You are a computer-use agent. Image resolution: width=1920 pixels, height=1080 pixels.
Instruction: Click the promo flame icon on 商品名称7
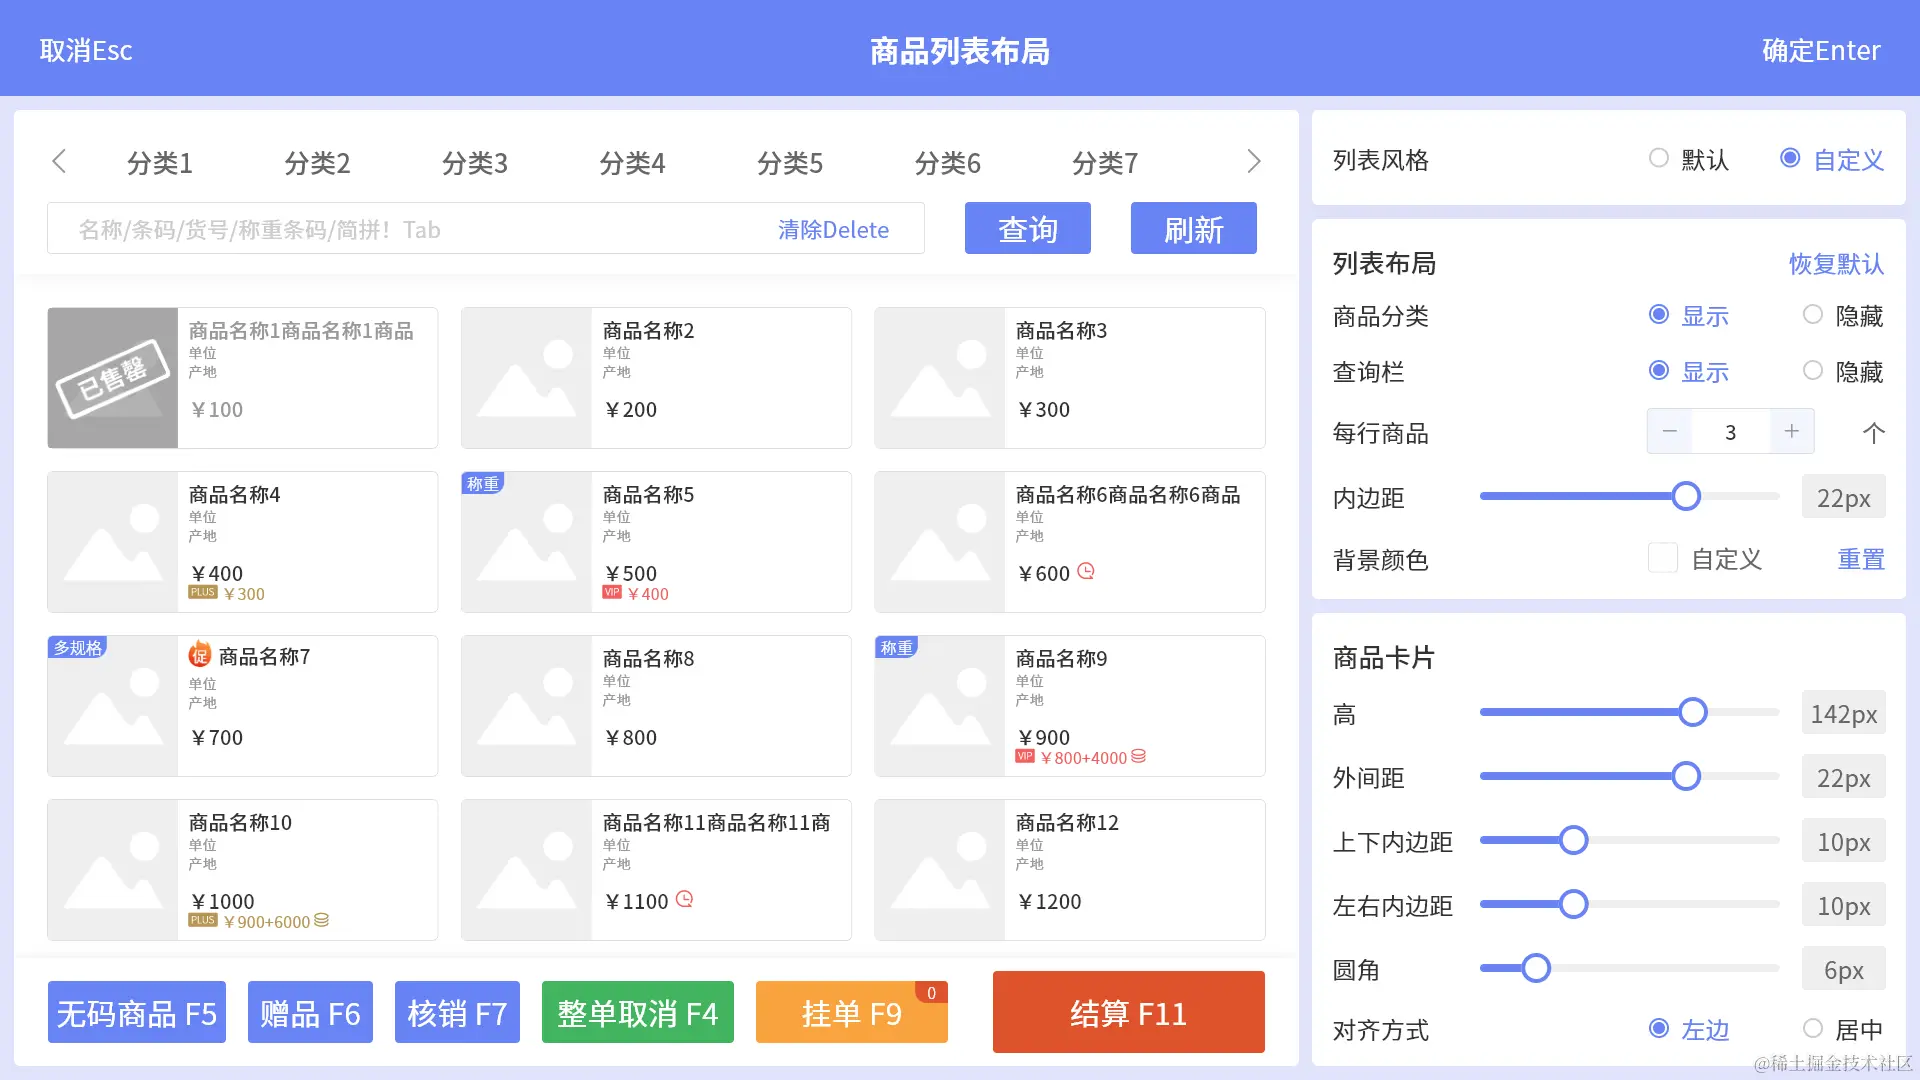[200, 655]
